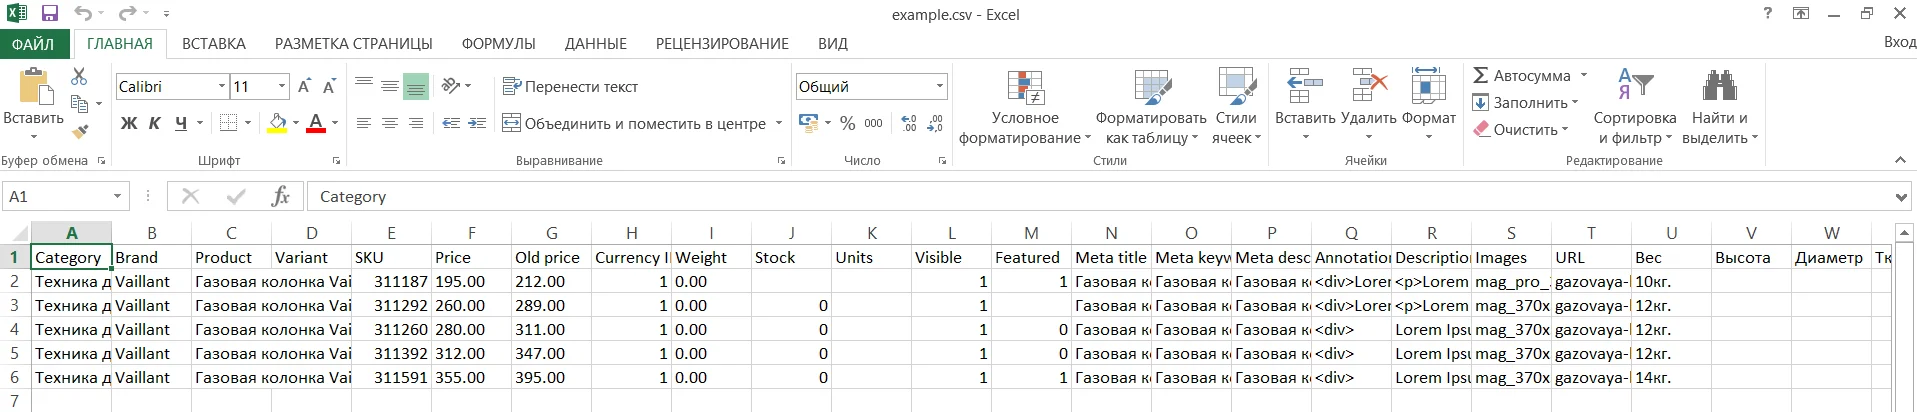This screenshot has height=412, width=1917.
Task: Click the Insert Function fx icon
Action: coord(281,197)
